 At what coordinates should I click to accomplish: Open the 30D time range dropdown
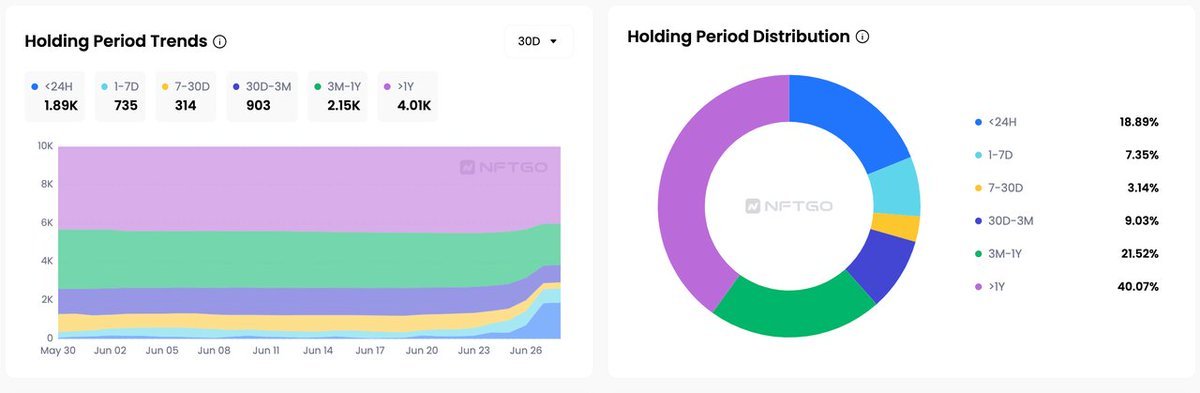[539, 42]
